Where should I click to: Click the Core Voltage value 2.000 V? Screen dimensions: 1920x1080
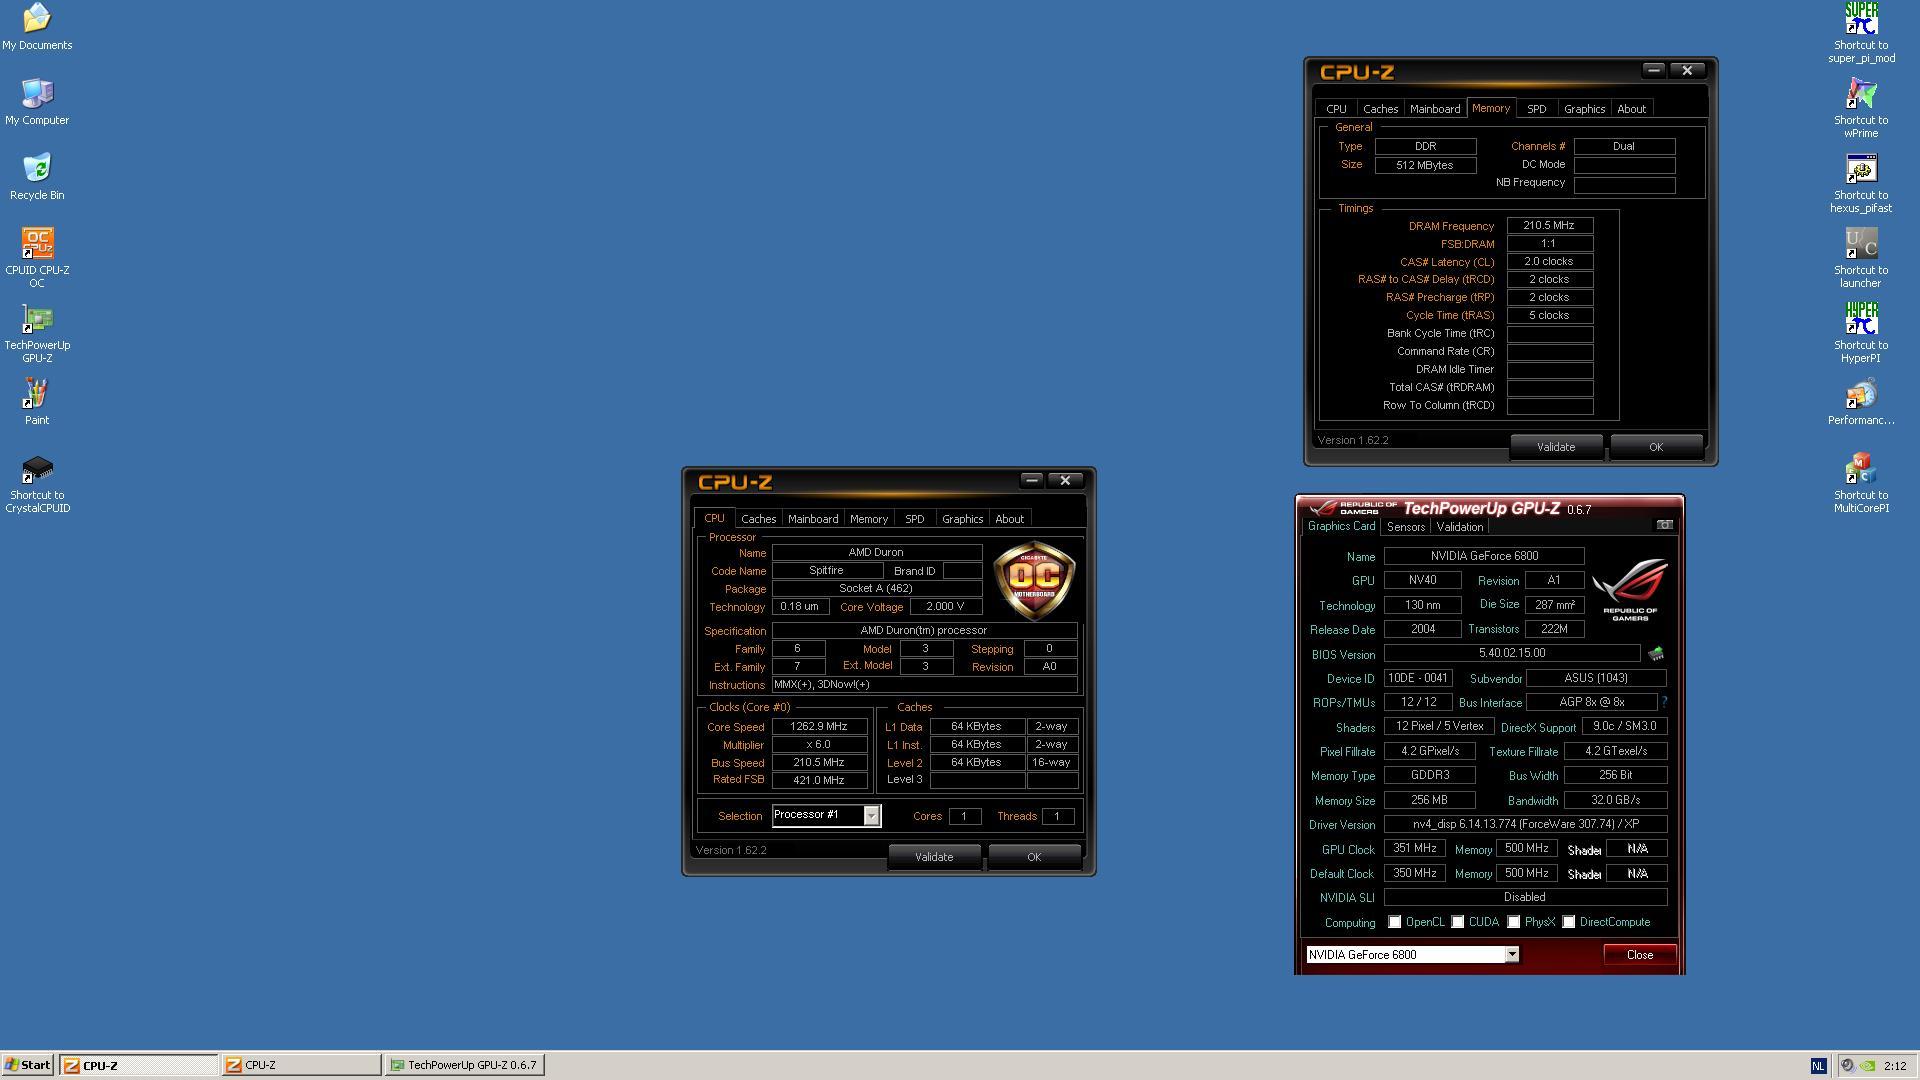click(945, 607)
